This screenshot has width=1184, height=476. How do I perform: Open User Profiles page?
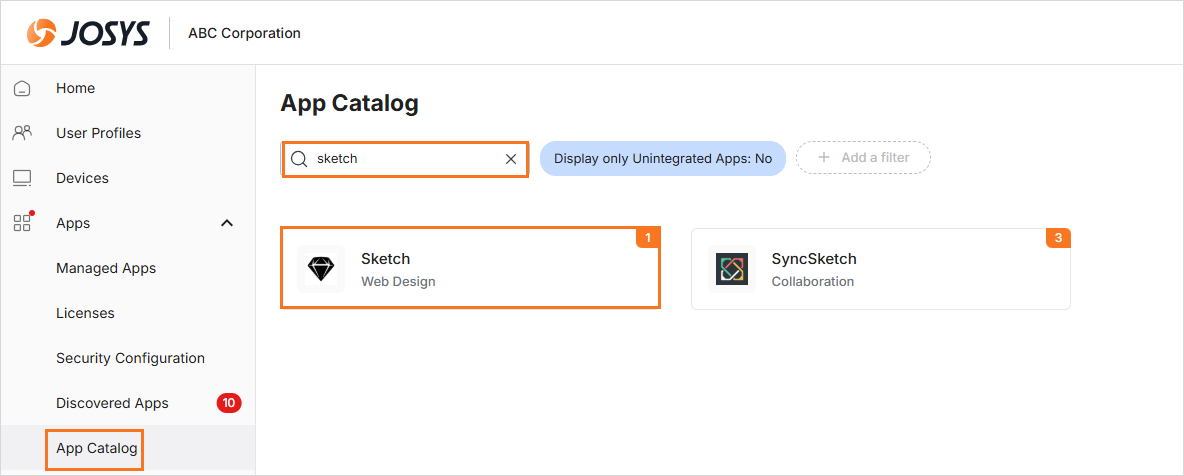pyautogui.click(x=98, y=133)
